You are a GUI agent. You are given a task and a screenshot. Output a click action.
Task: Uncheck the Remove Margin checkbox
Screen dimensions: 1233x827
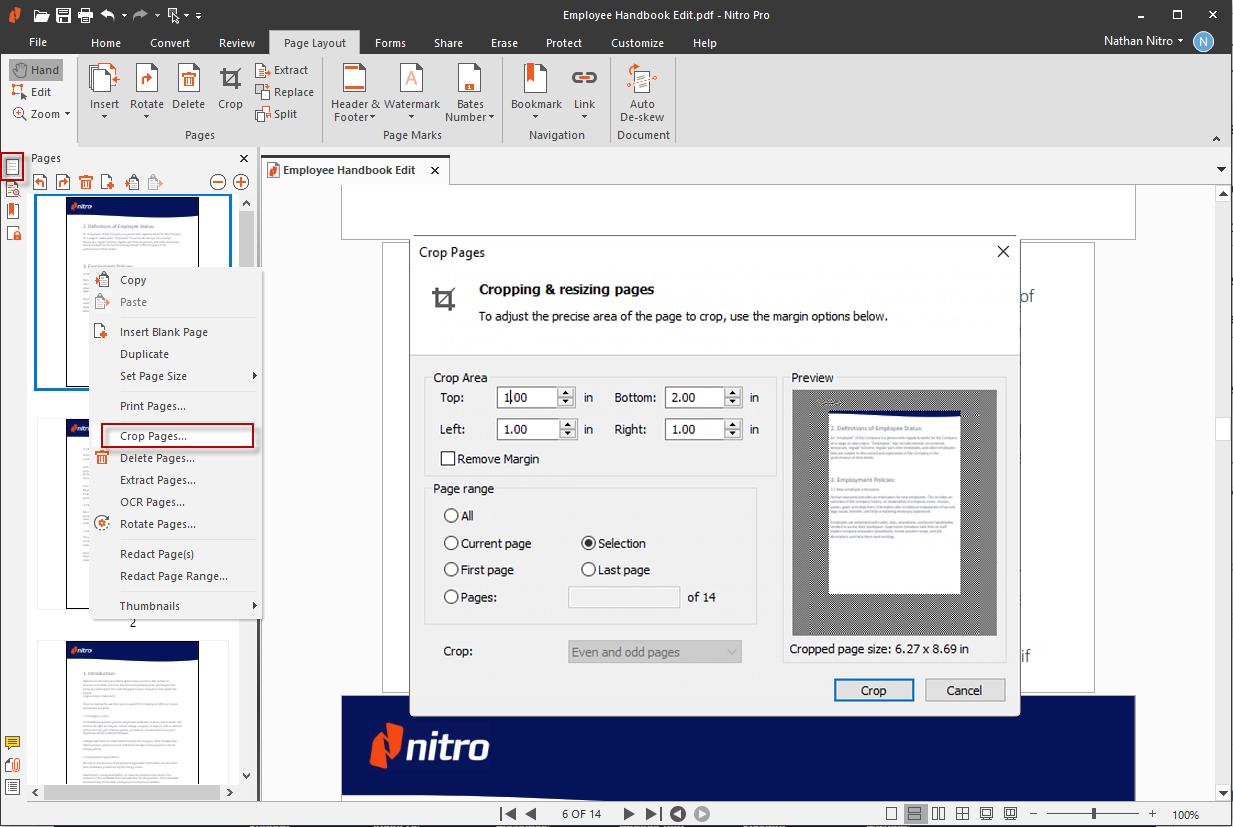click(448, 458)
